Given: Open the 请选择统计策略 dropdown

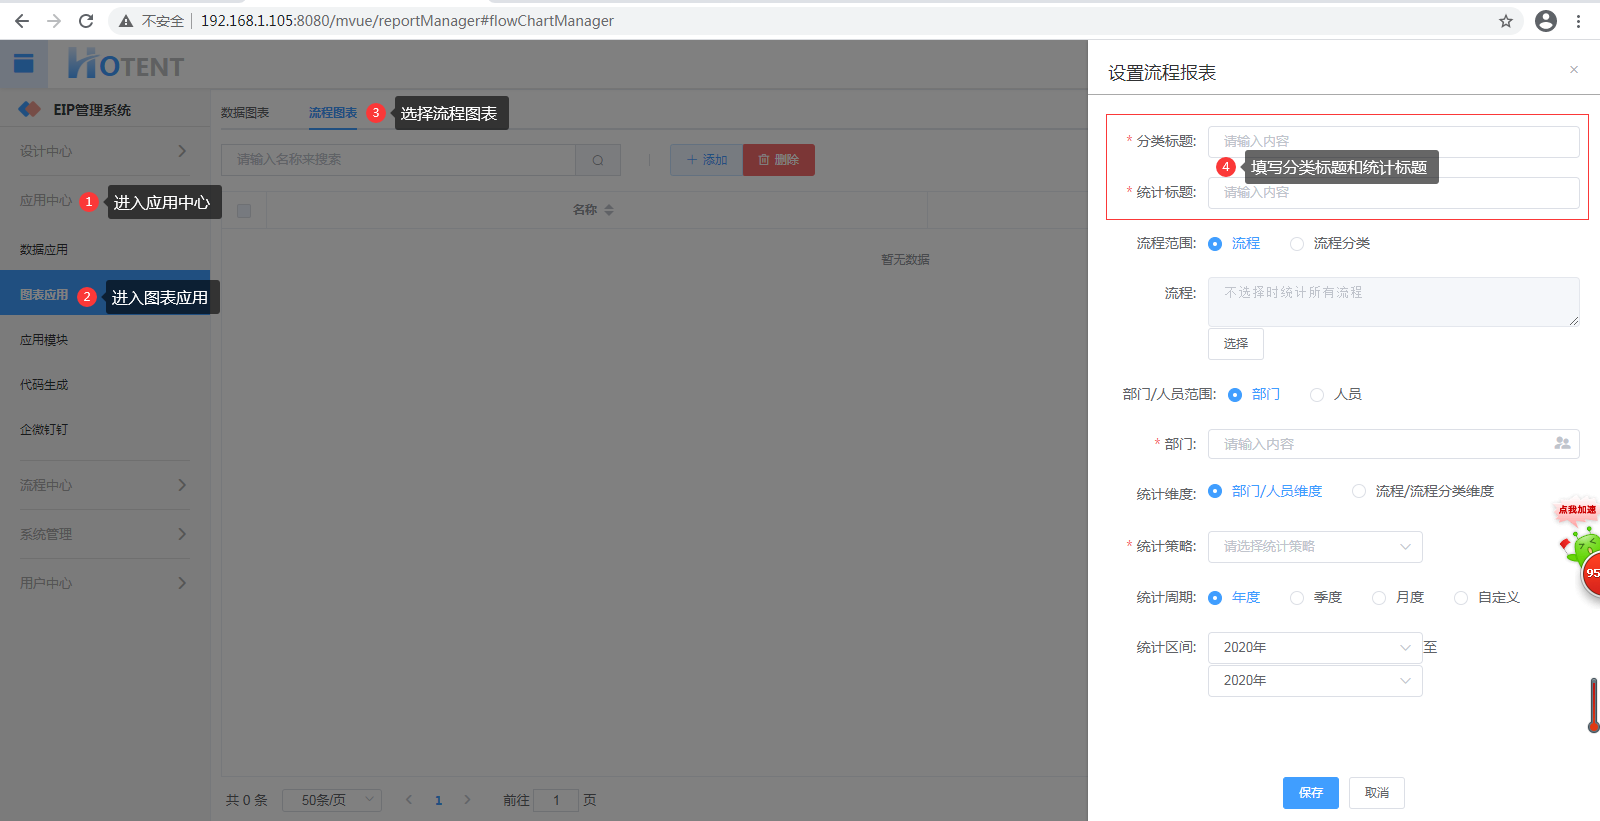Looking at the screenshot, I should click(x=1314, y=546).
